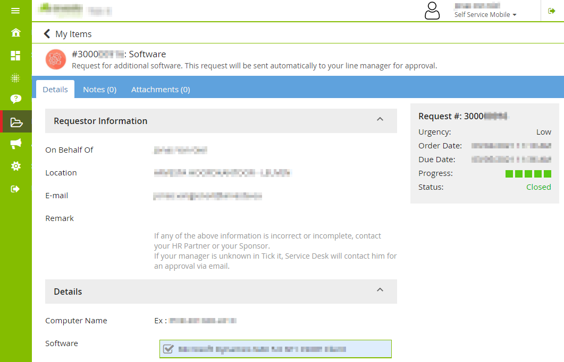Toggle the Software checkbox
The width and height of the screenshot is (564, 362).
click(168, 349)
